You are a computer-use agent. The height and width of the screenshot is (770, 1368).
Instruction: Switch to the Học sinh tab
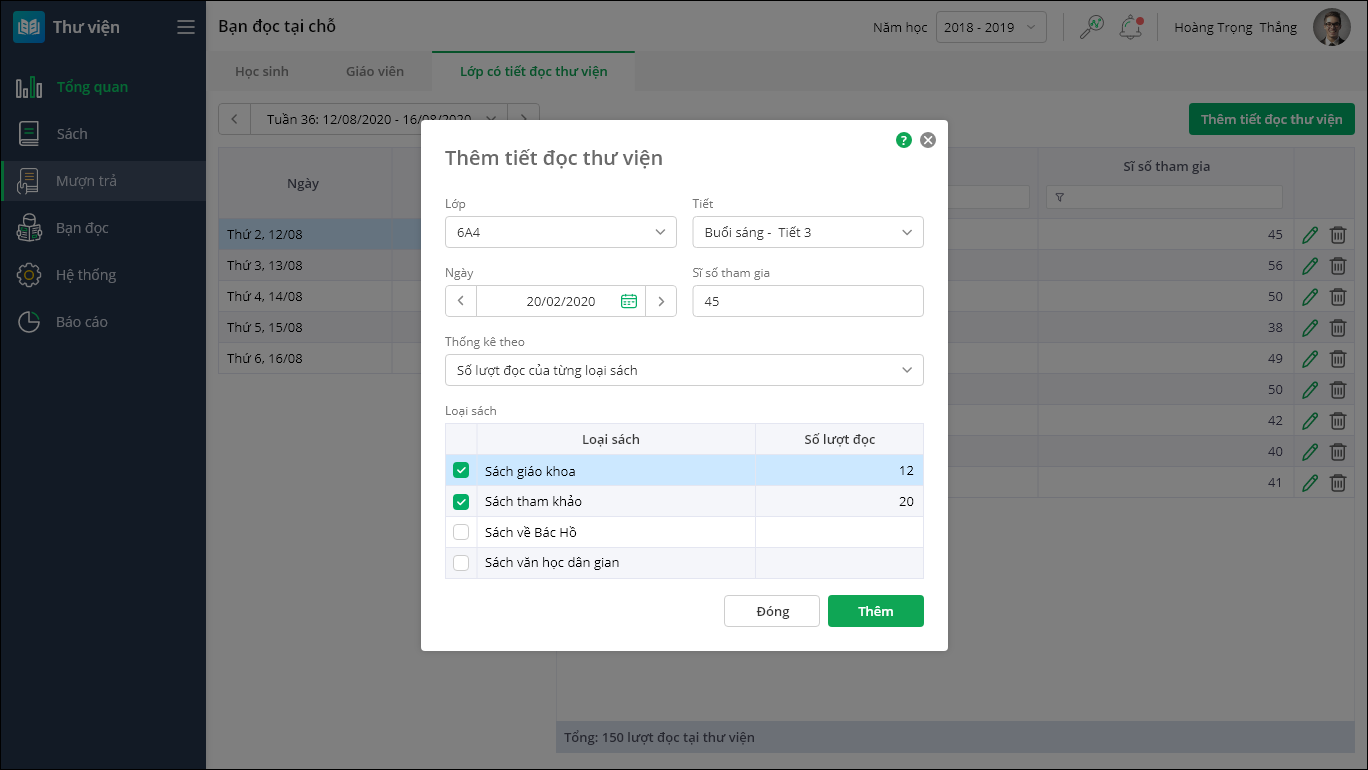[260, 71]
